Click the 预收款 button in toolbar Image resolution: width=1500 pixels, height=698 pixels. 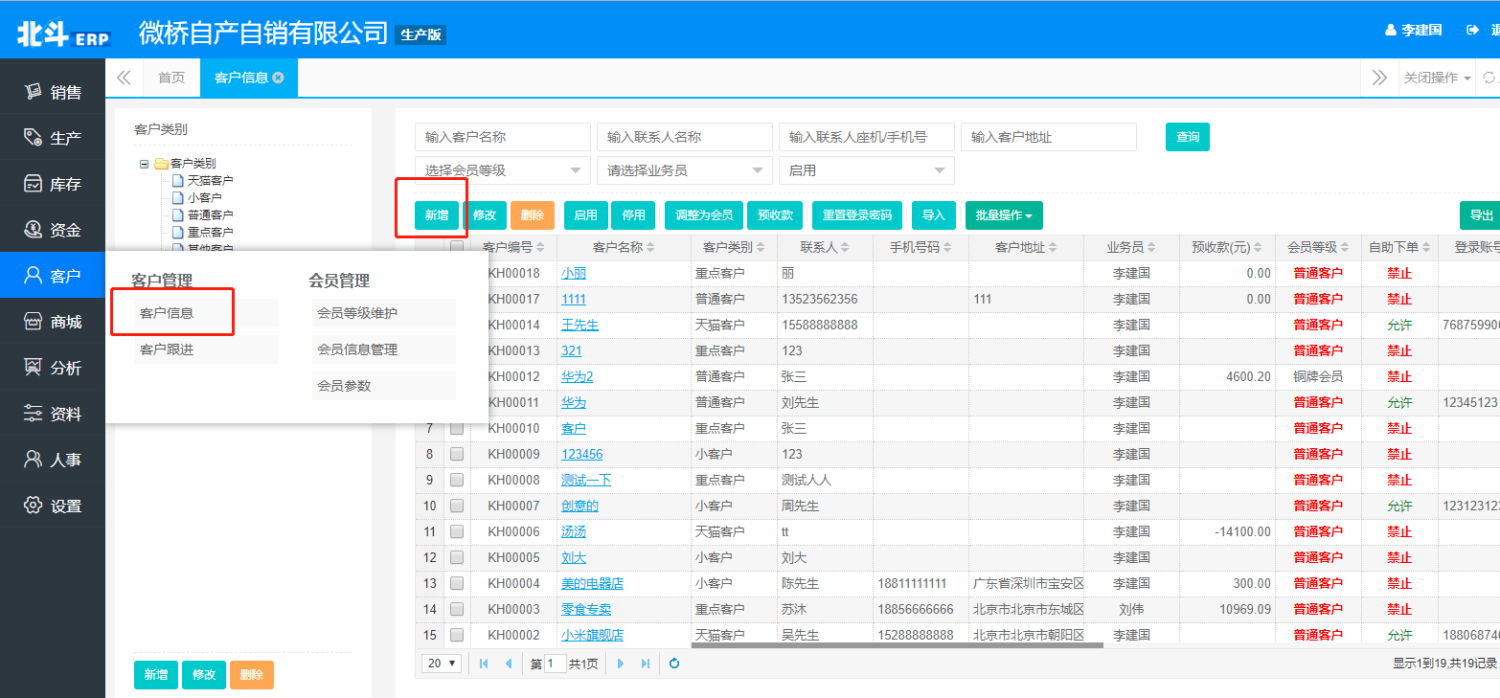click(775, 215)
